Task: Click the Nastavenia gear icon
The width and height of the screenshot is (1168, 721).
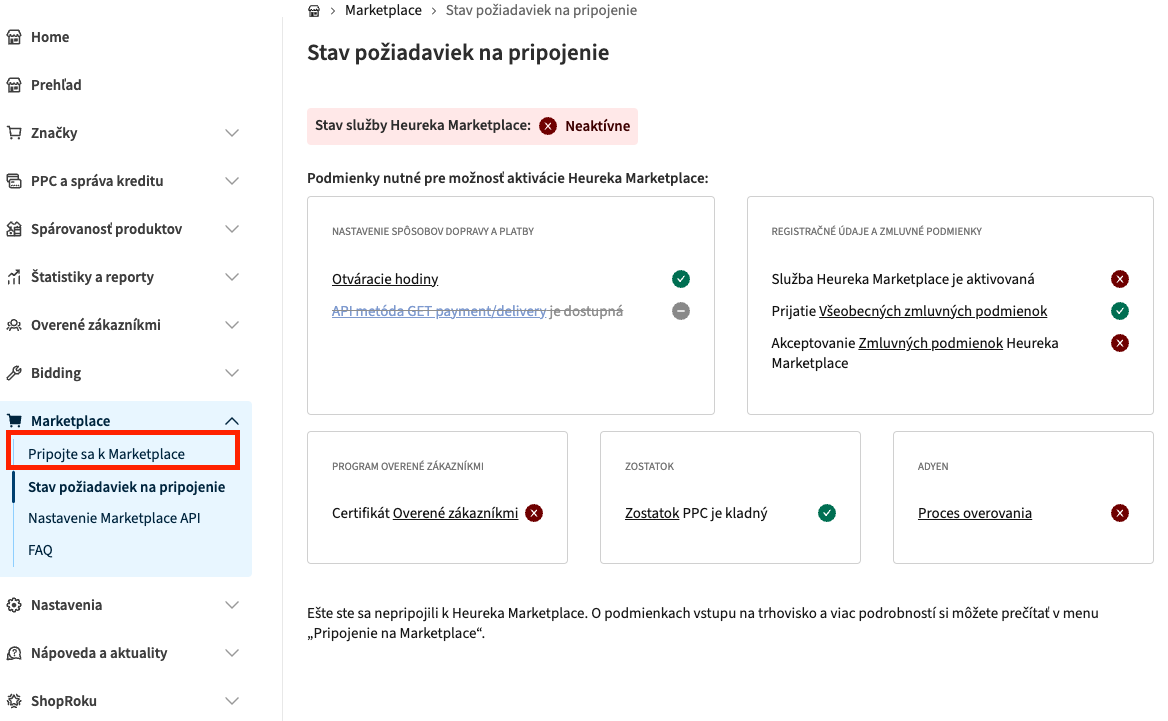Action: point(14,605)
